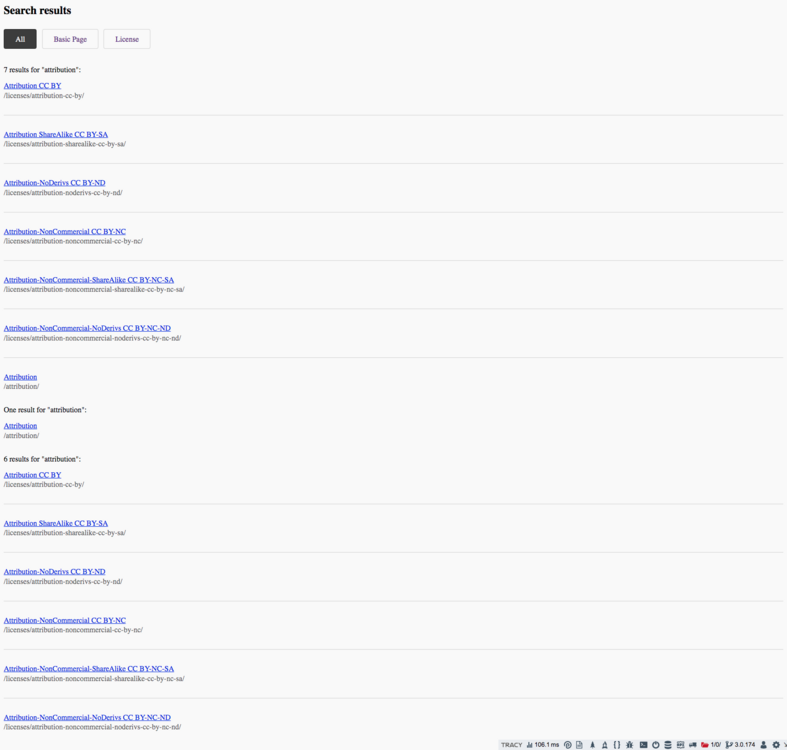
Task: Open the document page icon in Tracy bar
Action: [579, 745]
